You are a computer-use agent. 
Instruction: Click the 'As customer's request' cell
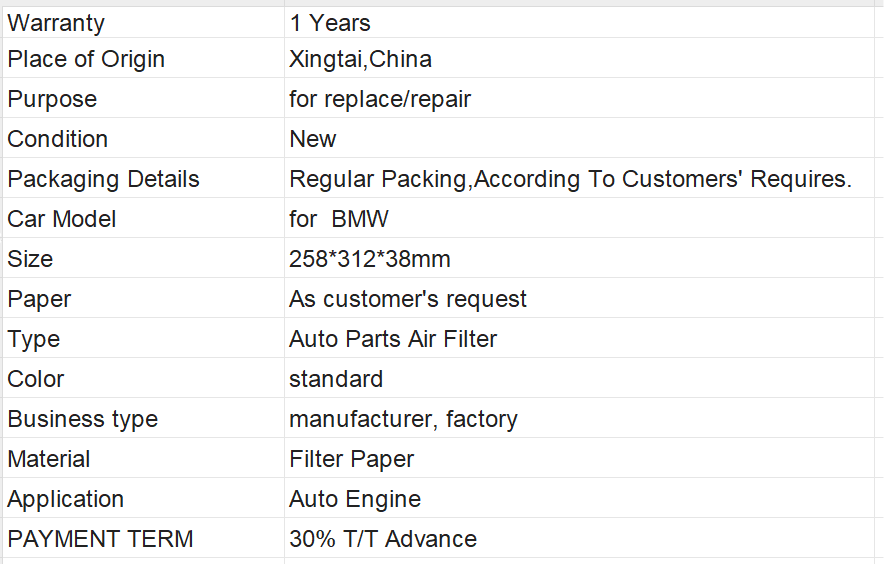580,298
